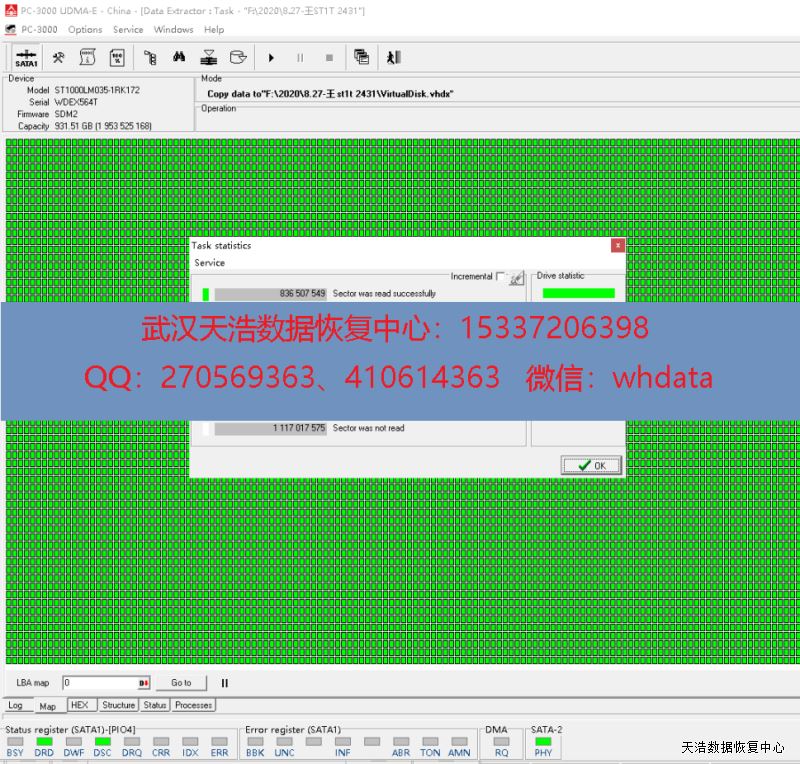Click the cascading windows toolbar icon

pyautogui.click(x=362, y=58)
